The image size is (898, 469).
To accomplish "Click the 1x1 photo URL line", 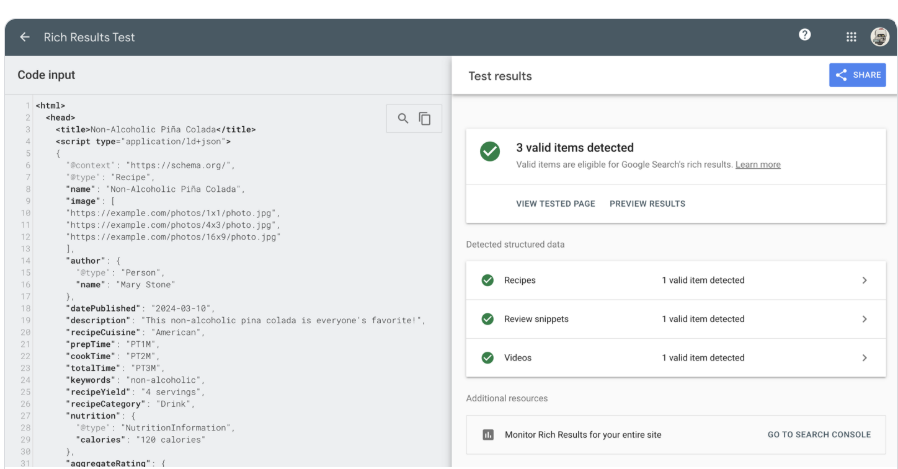I will coord(173,213).
